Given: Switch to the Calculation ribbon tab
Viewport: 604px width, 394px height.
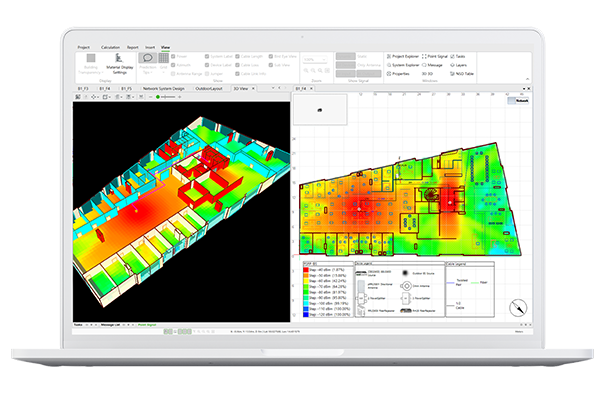Looking at the screenshot, I should pos(110,47).
